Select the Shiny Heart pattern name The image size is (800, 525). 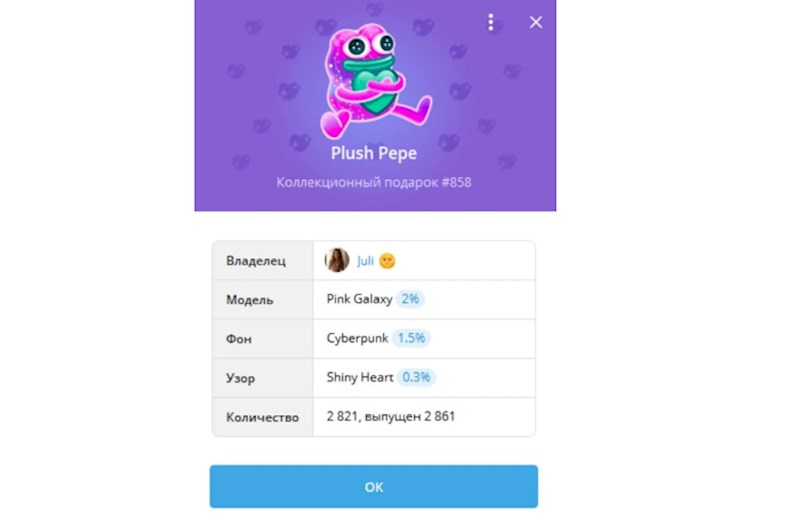360,378
